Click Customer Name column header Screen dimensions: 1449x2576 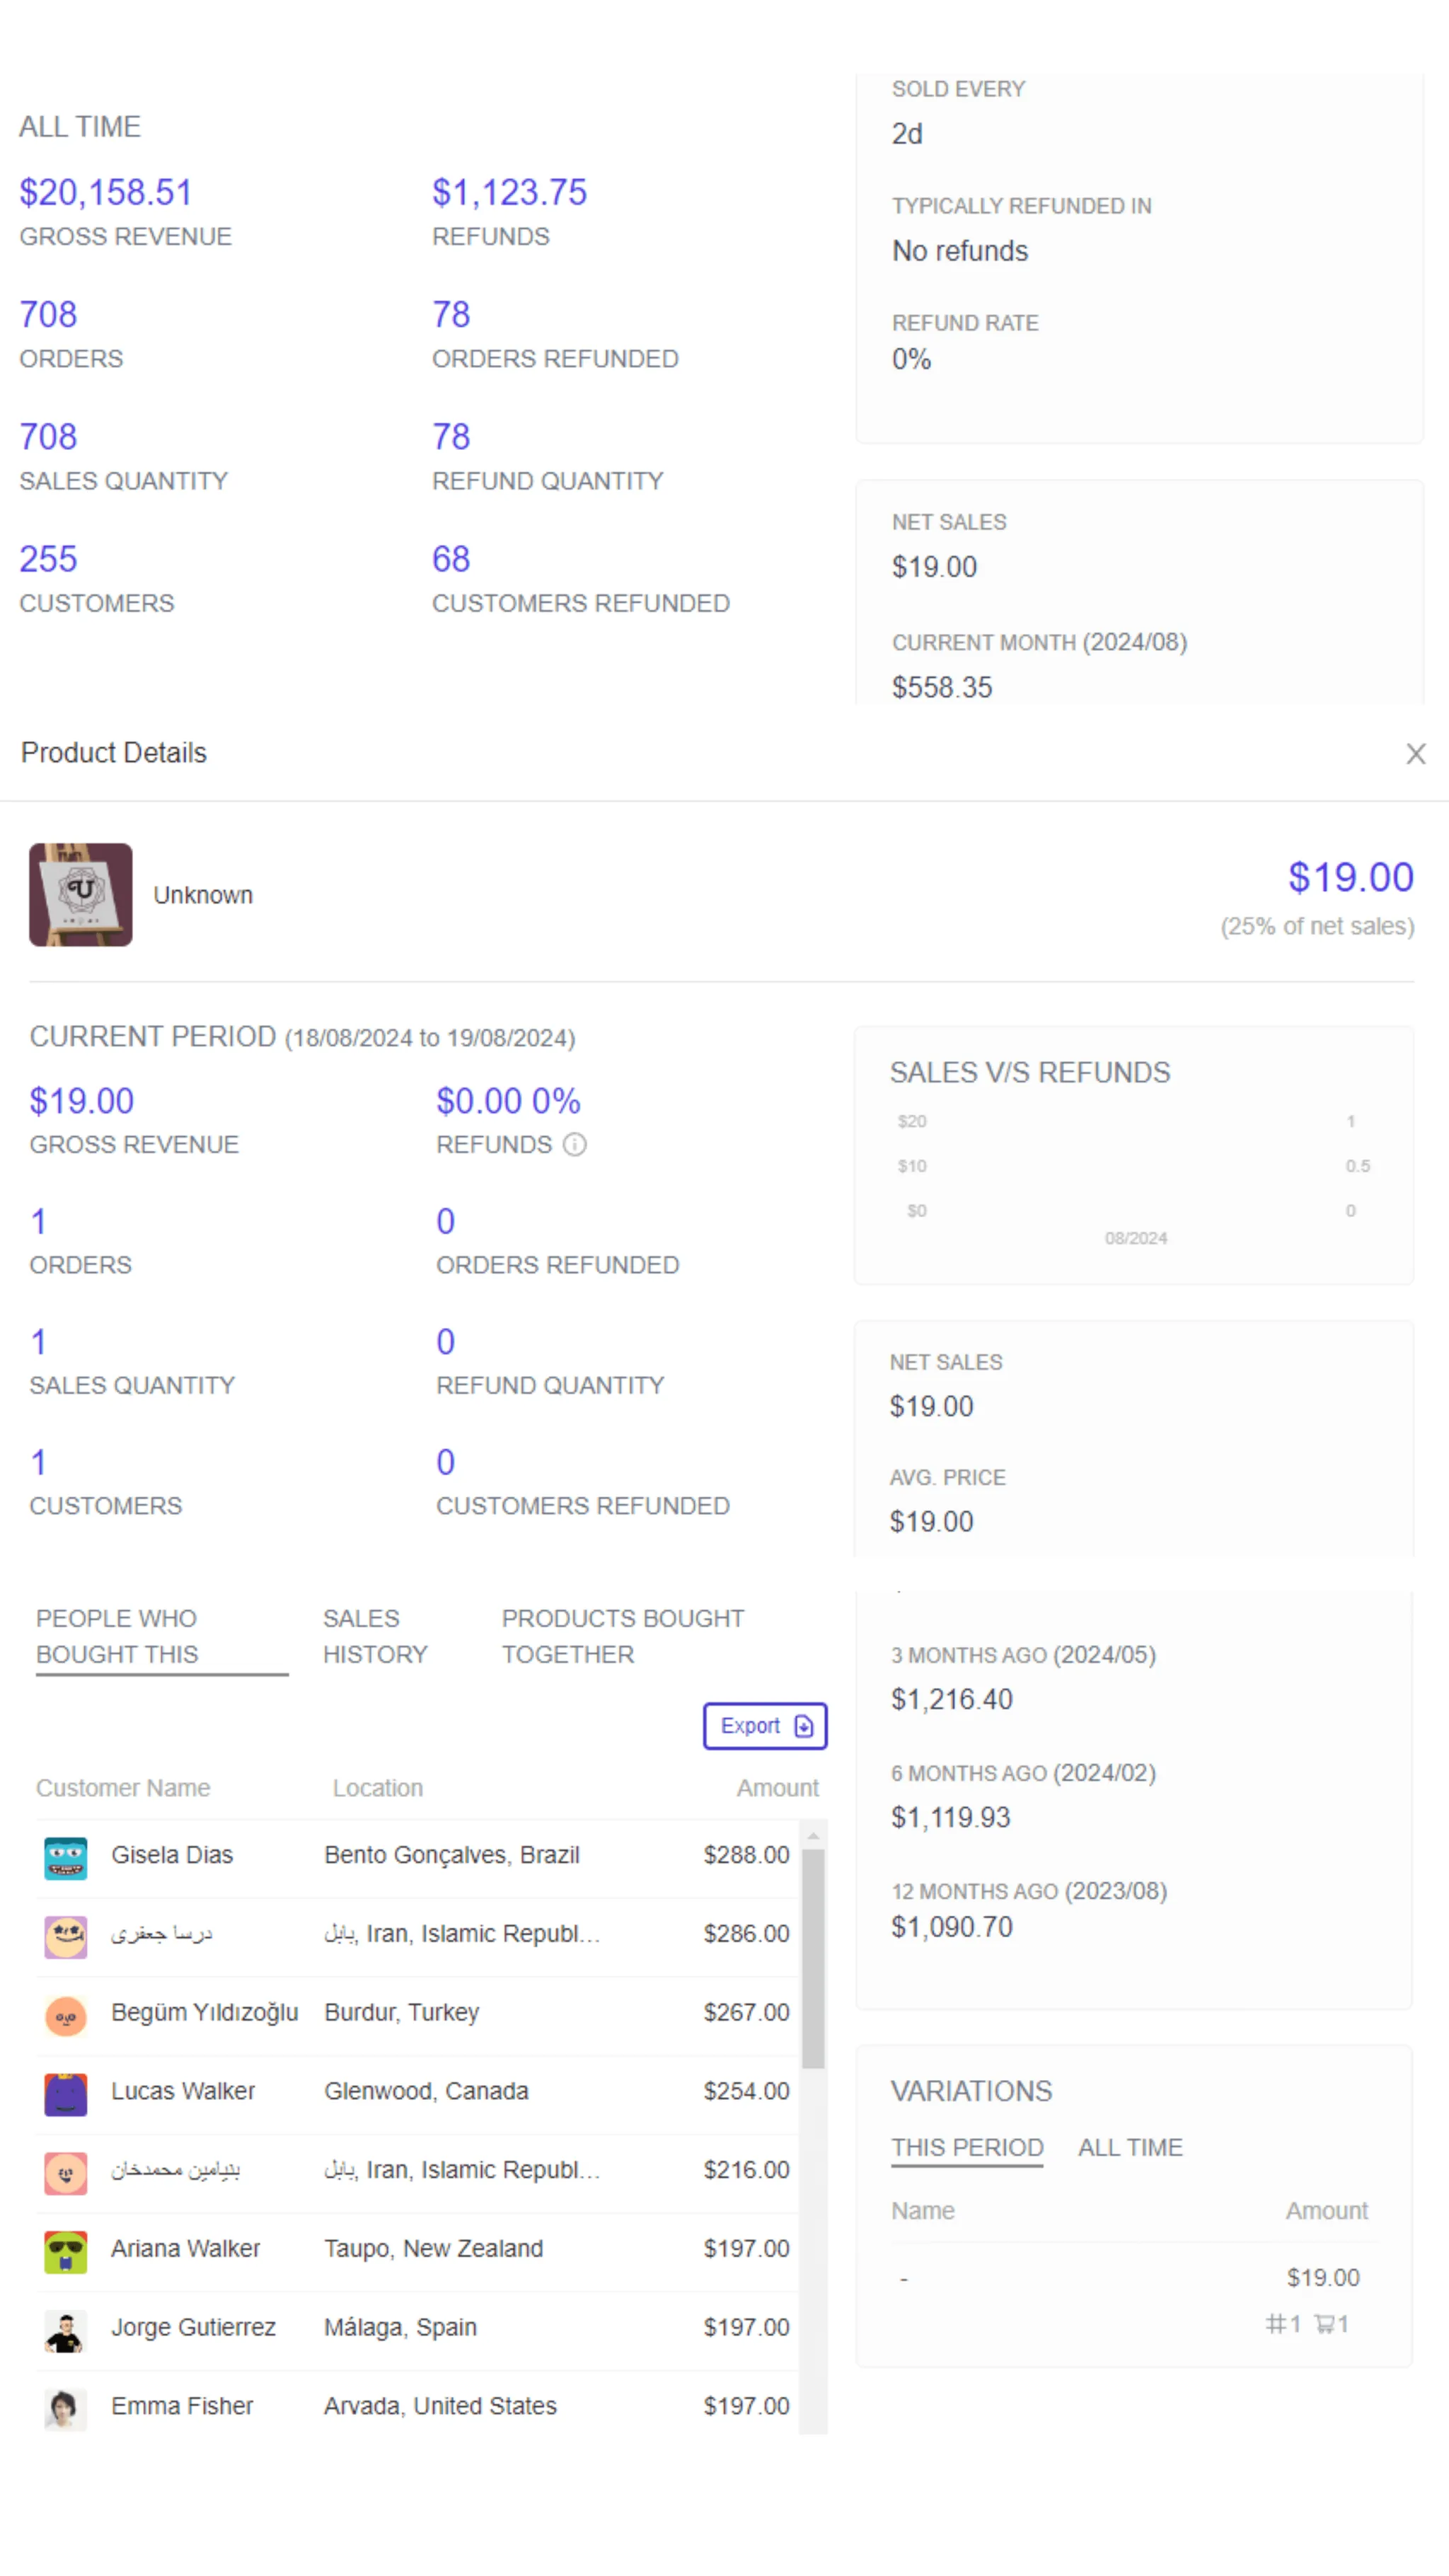click(x=123, y=1788)
